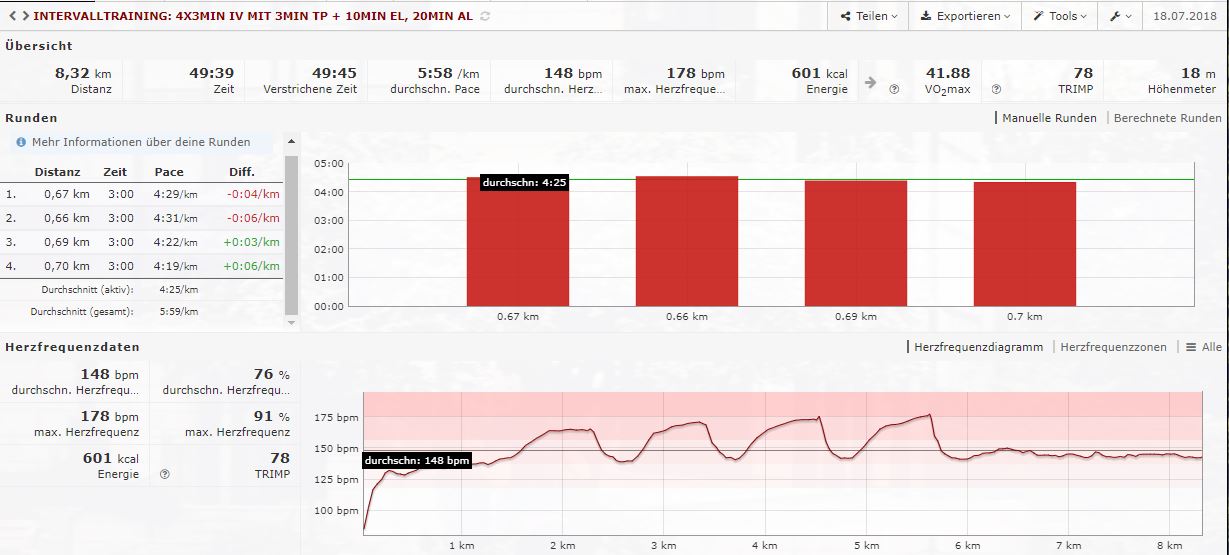Switch to Manuelle Runden view
The width and height of the screenshot is (1229, 555).
1049,118
